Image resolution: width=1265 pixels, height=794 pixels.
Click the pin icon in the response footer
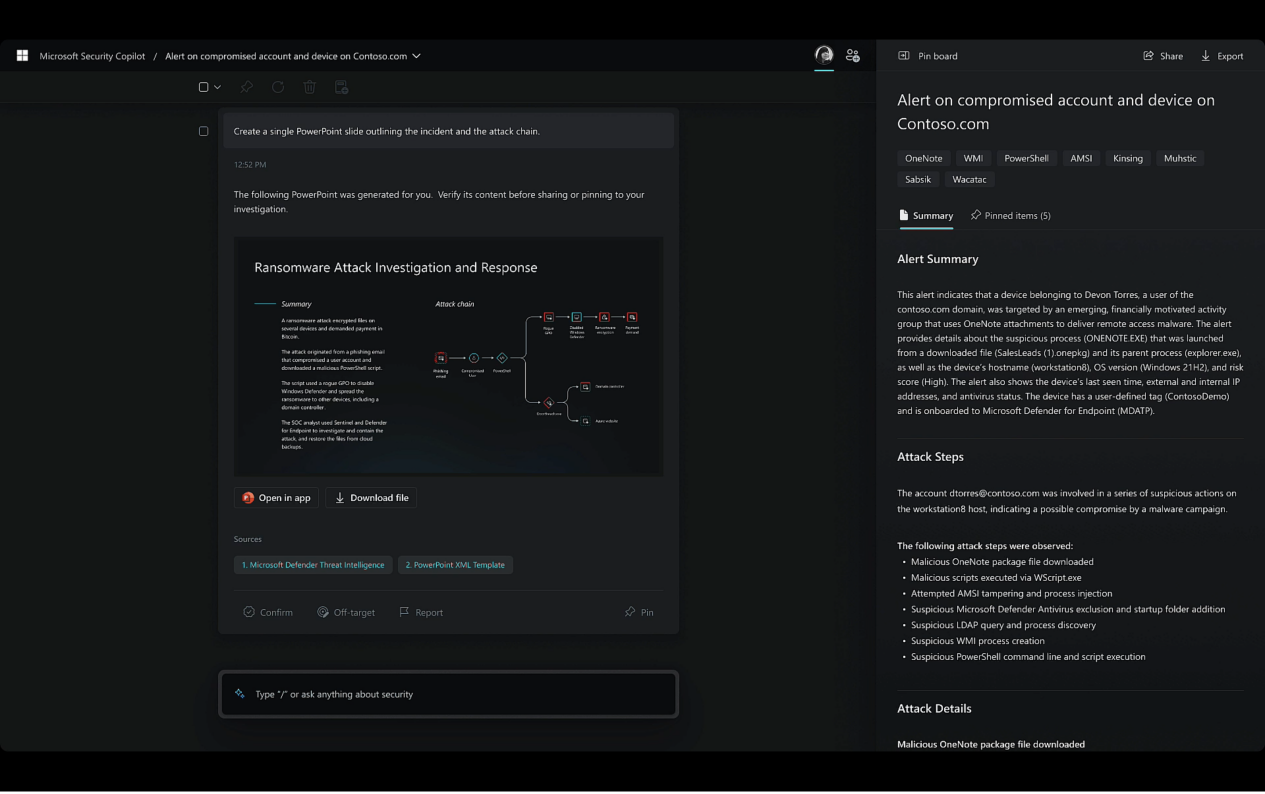(x=630, y=612)
